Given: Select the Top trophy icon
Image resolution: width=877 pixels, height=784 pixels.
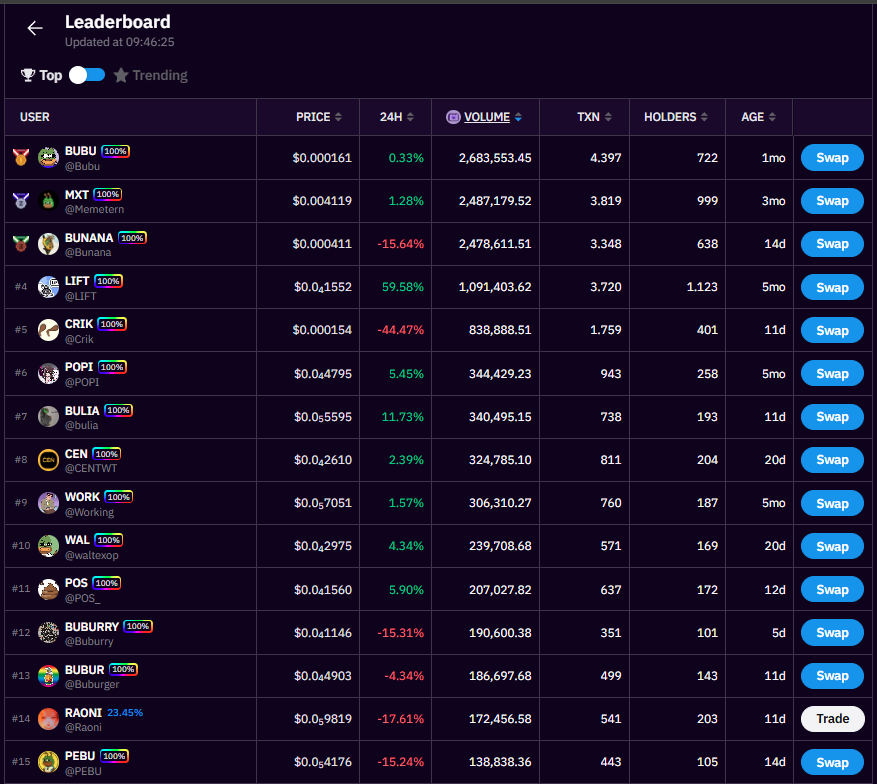Looking at the screenshot, I should (x=28, y=75).
